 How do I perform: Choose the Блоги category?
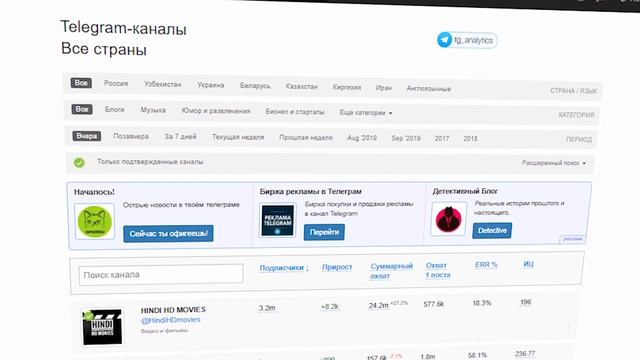[114, 109]
